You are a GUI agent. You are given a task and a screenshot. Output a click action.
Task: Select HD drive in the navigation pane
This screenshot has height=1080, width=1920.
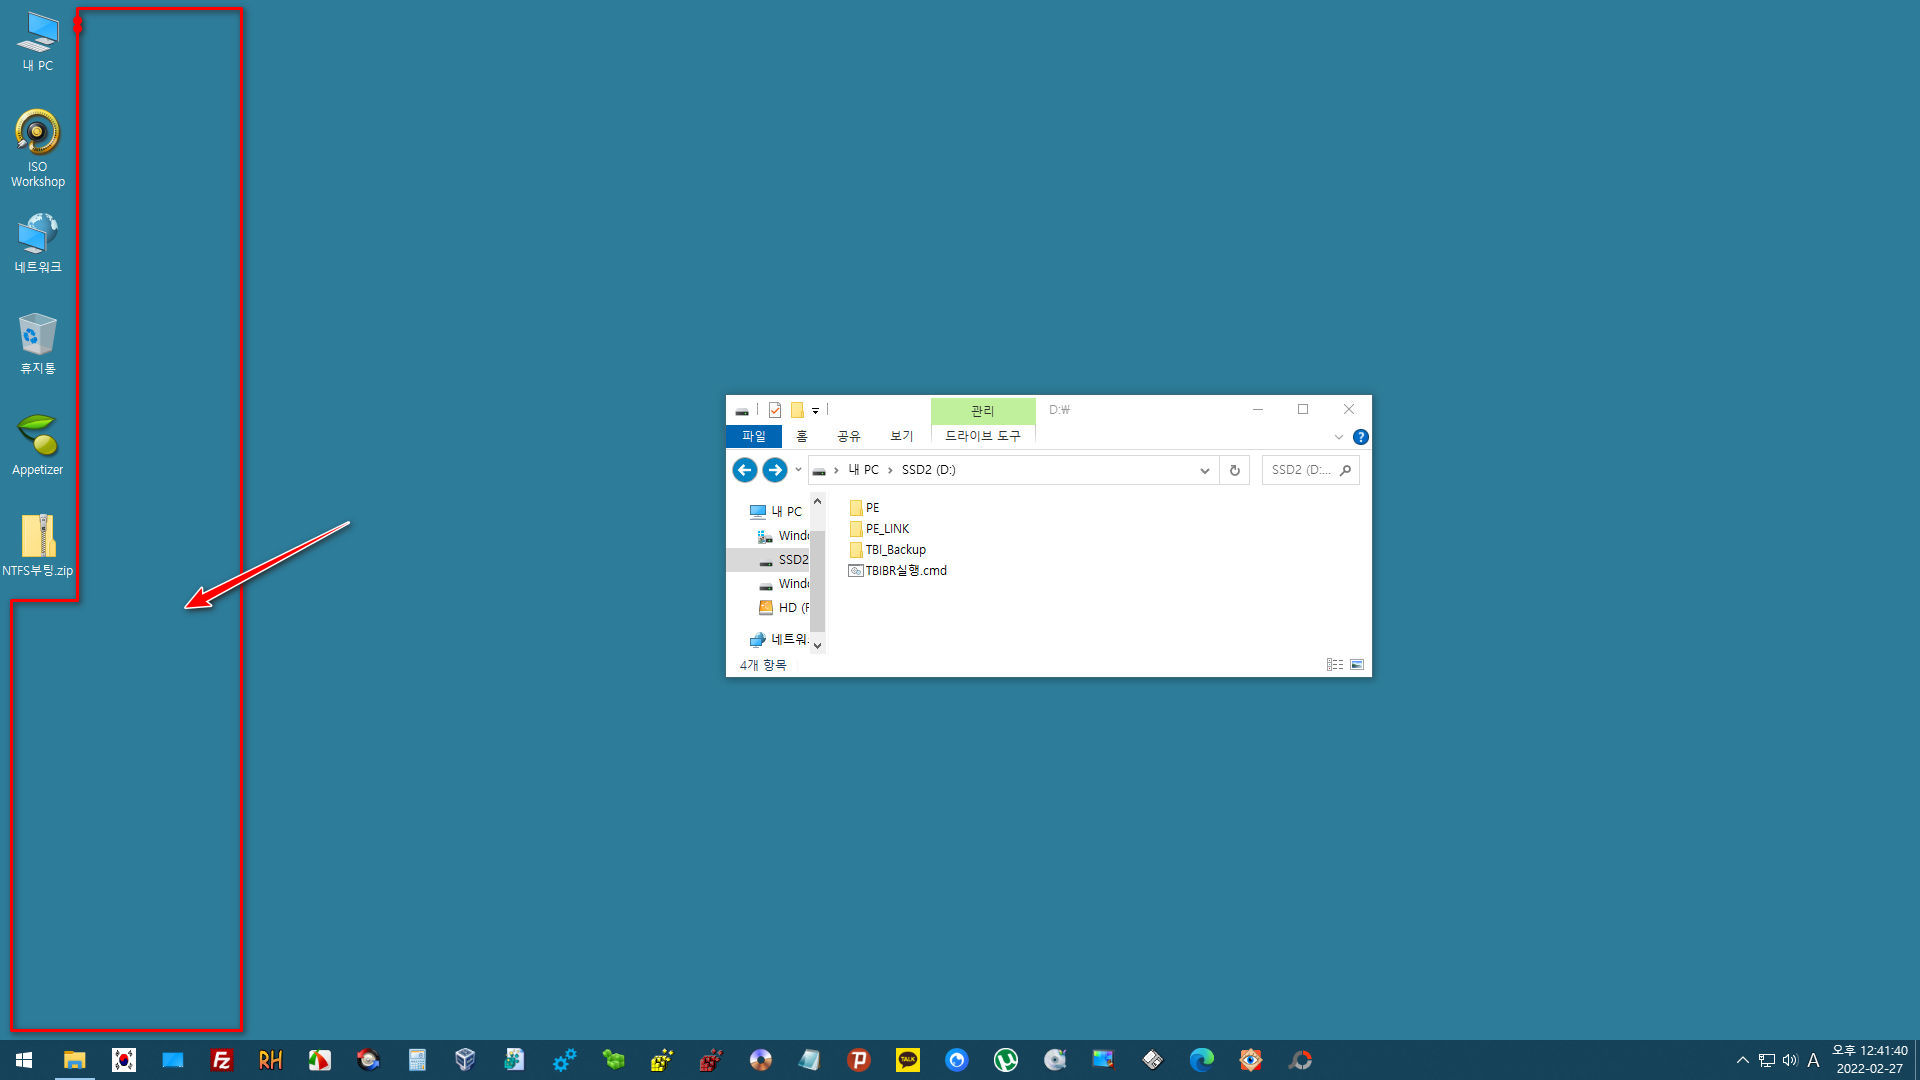pyautogui.click(x=783, y=608)
